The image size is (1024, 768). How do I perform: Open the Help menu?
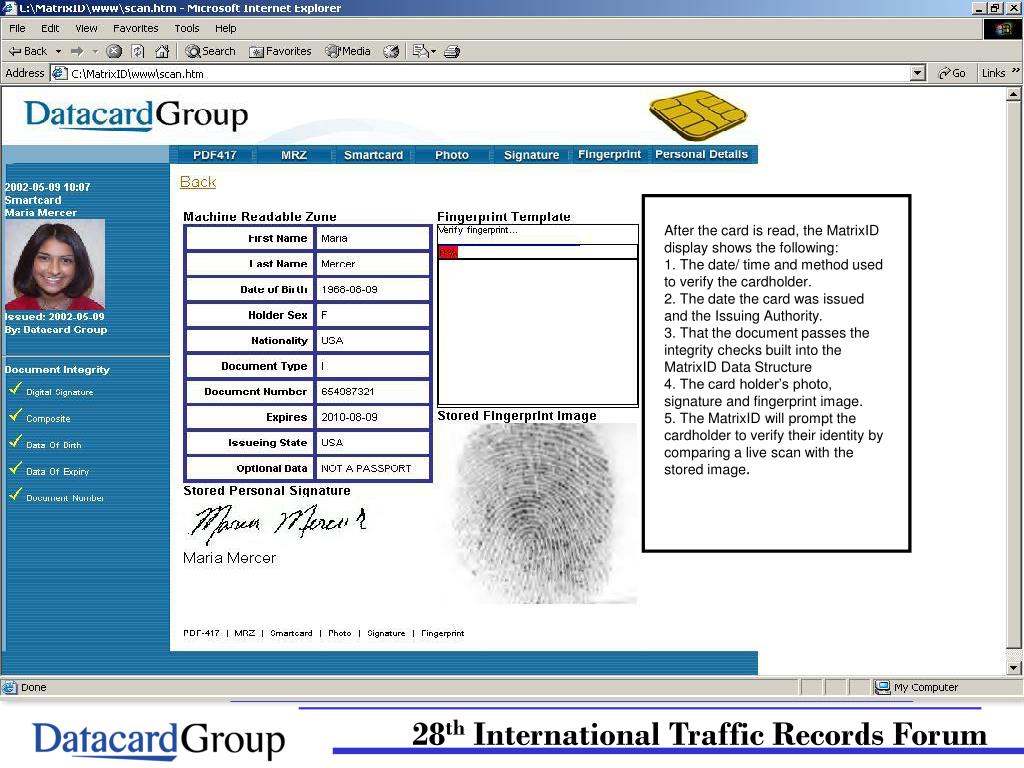226,28
